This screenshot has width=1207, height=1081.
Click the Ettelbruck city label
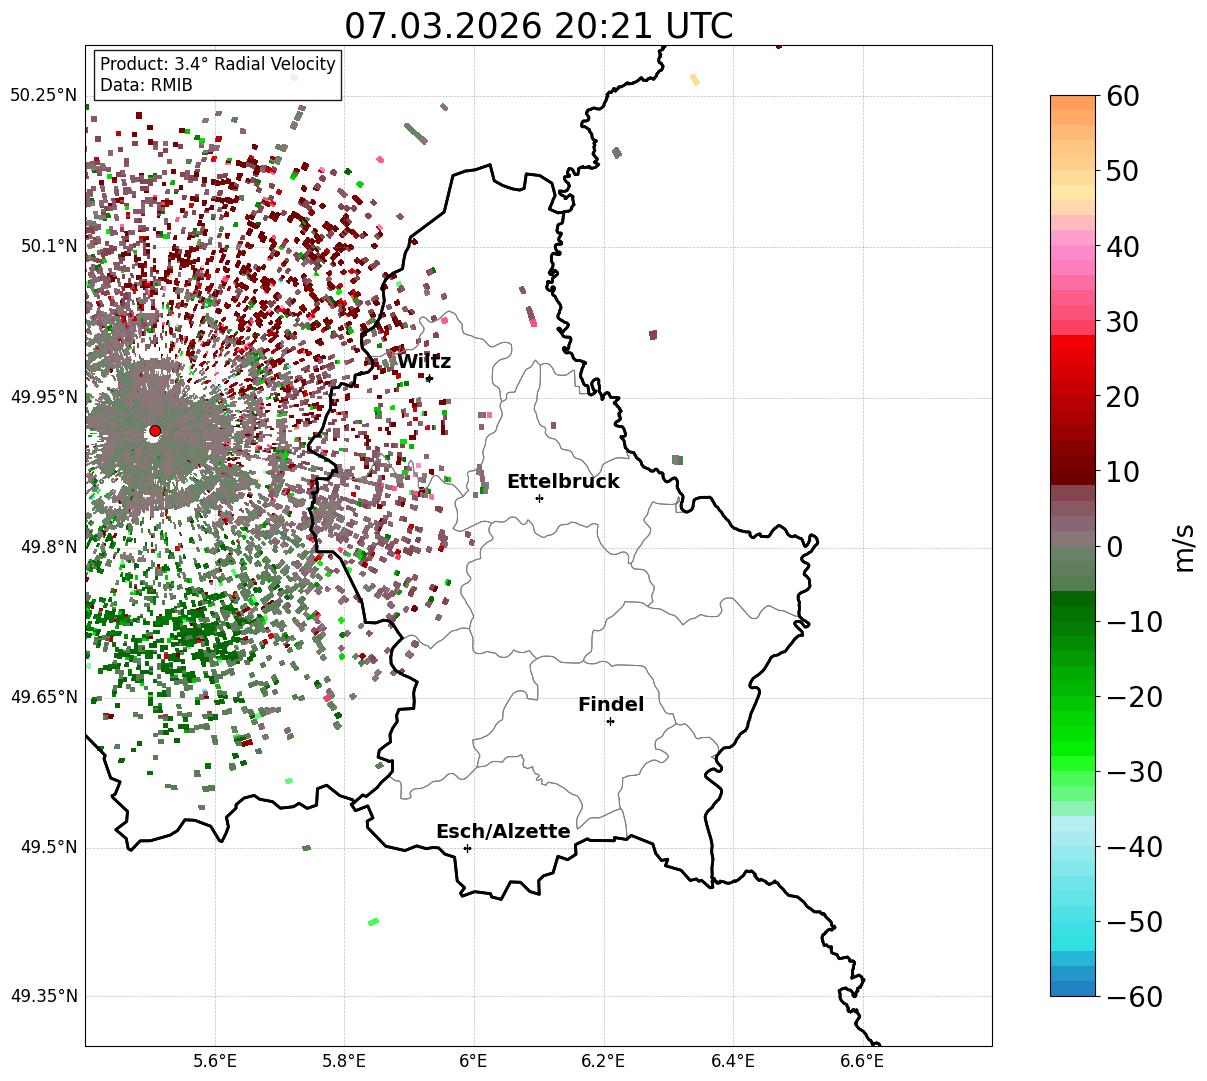click(563, 482)
